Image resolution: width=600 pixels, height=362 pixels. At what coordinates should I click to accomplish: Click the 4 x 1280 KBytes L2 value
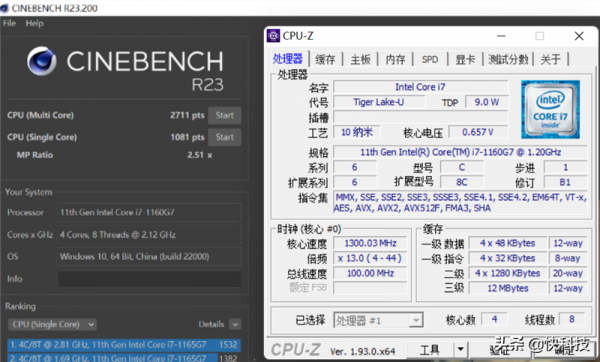coord(507,273)
